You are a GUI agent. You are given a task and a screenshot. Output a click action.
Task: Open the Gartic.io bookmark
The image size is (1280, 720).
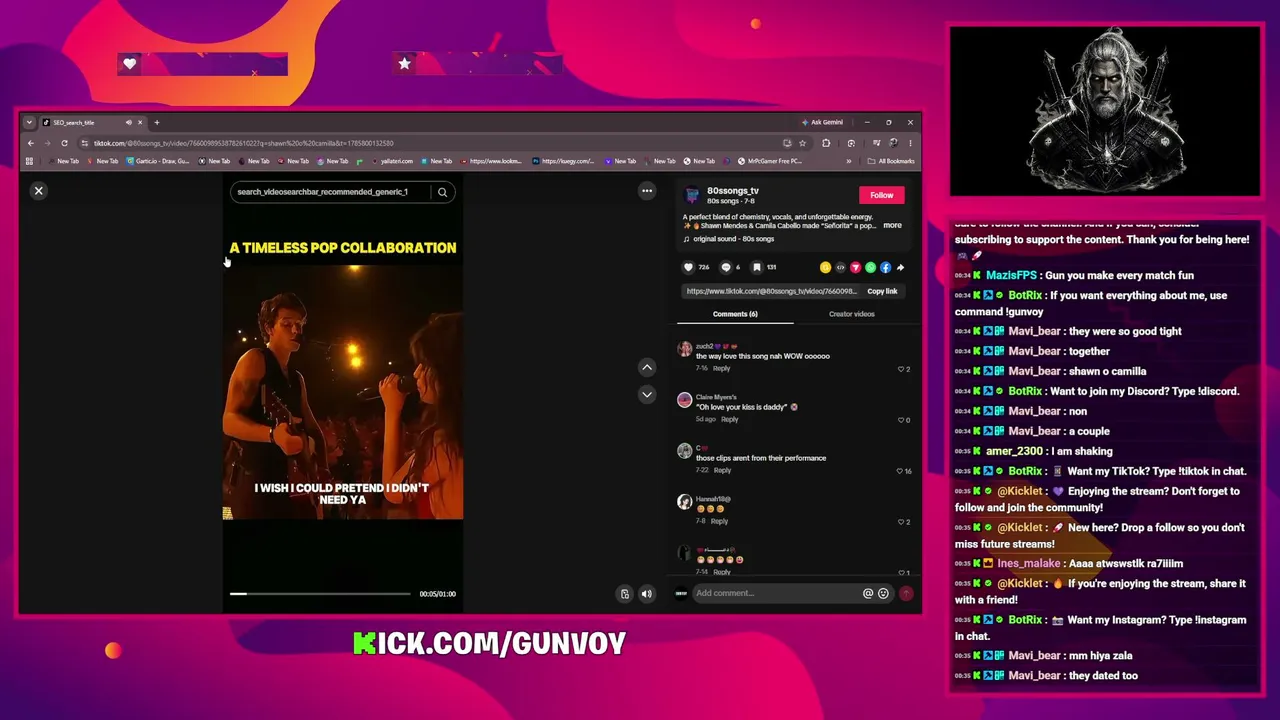pyautogui.click(x=158, y=161)
